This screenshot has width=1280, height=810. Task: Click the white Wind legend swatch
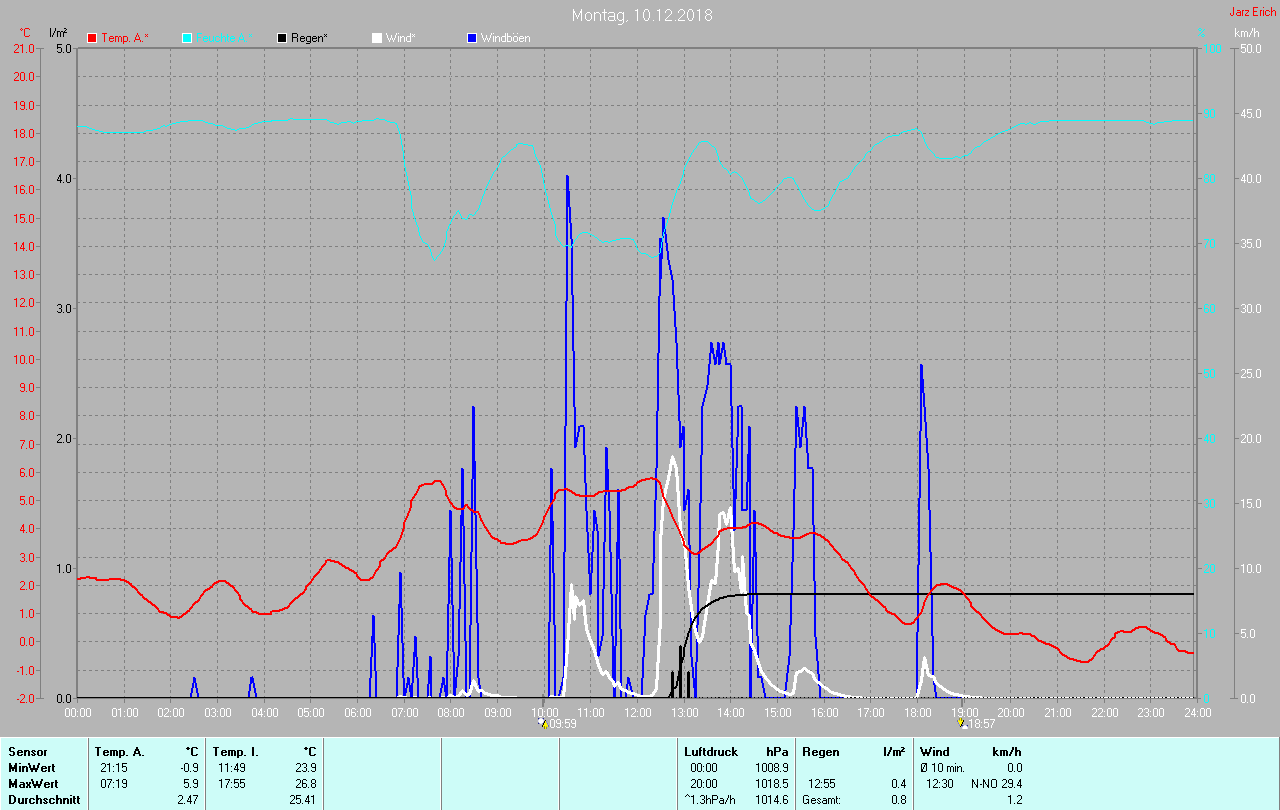click(x=377, y=38)
